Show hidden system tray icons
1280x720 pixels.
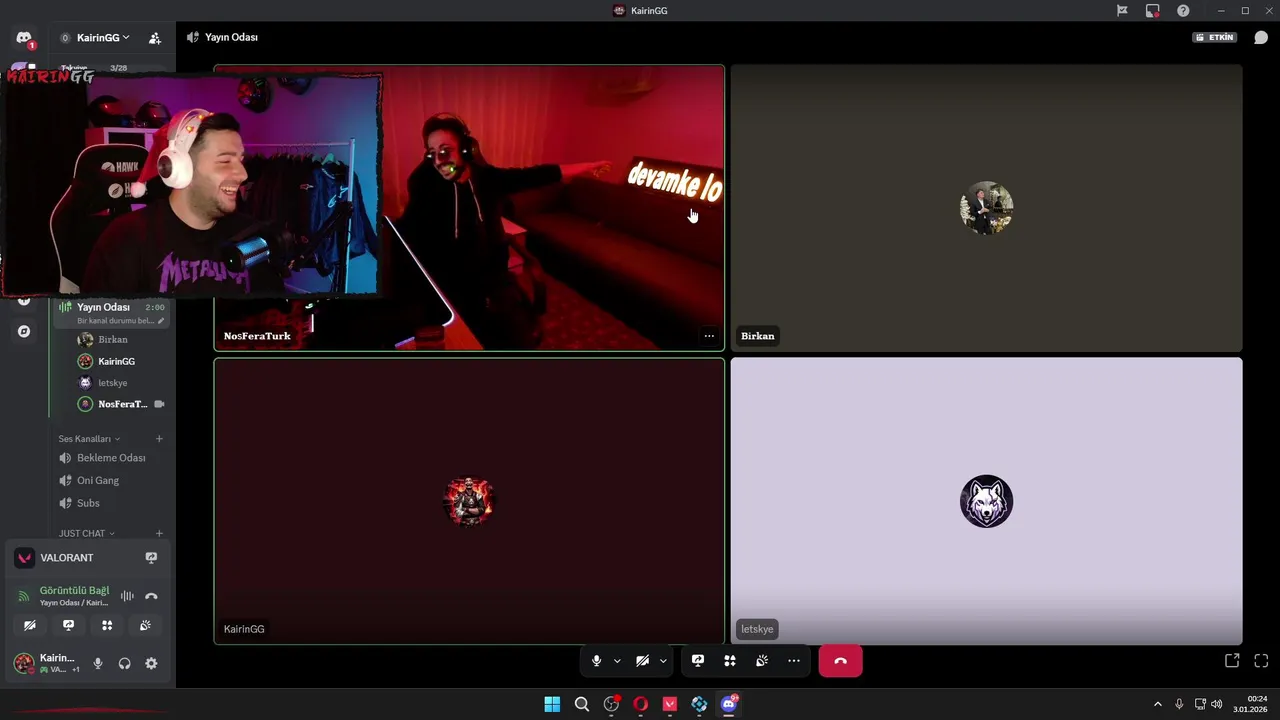[1158, 704]
